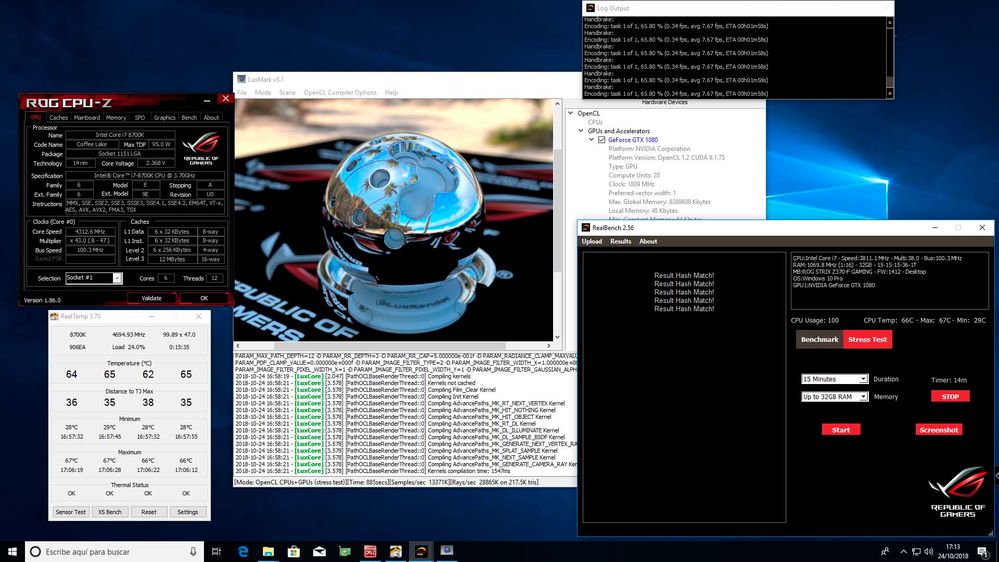Open the People icon in system tray
This screenshot has width=999, height=562.
click(x=885, y=551)
